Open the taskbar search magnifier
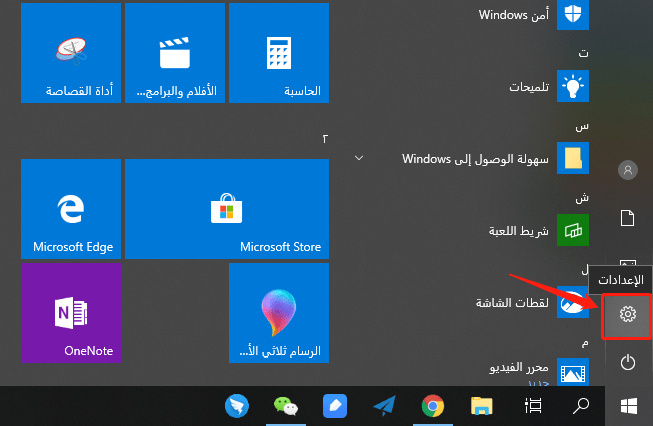653x426 pixels. pyautogui.click(x=581, y=406)
